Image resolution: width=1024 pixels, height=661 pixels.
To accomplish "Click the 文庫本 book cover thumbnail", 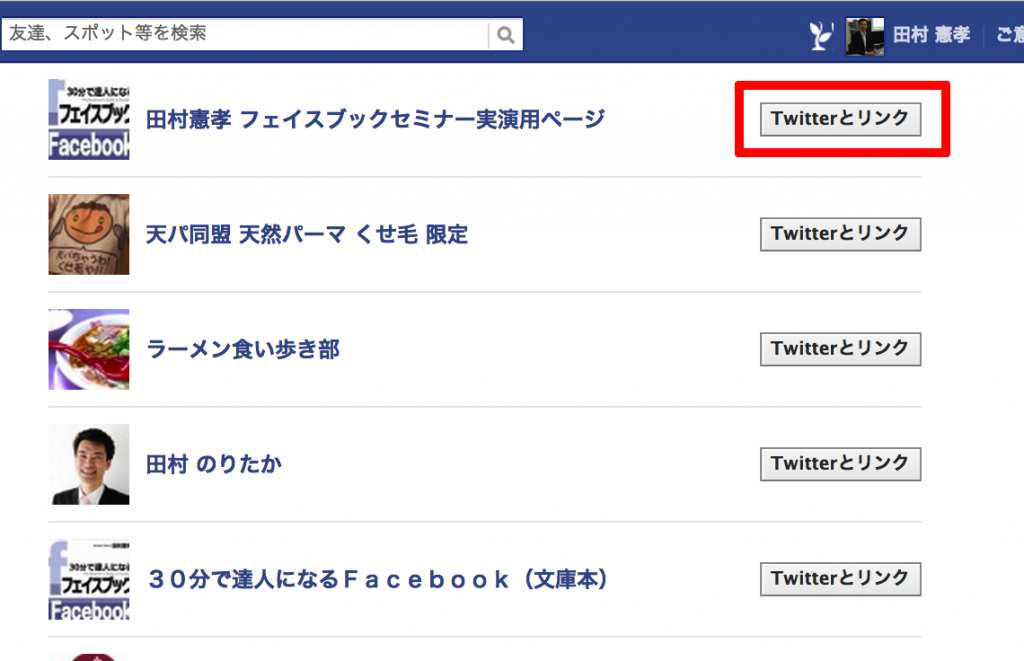I will [x=89, y=579].
